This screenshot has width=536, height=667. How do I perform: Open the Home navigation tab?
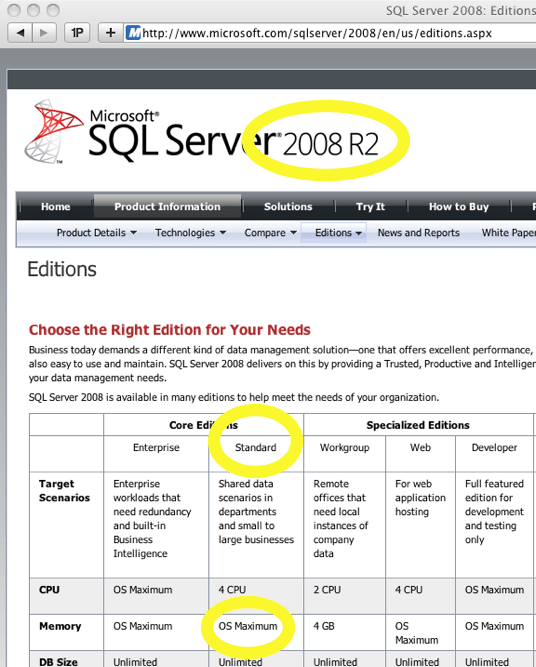(55, 207)
